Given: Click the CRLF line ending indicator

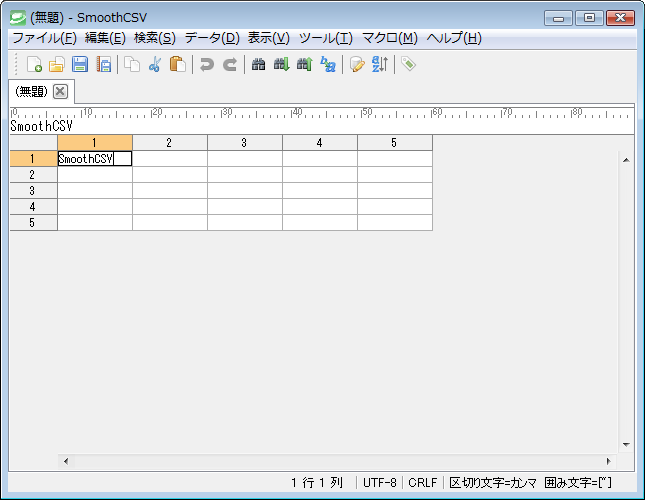Looking at the screenshot, I should (423, 483).
